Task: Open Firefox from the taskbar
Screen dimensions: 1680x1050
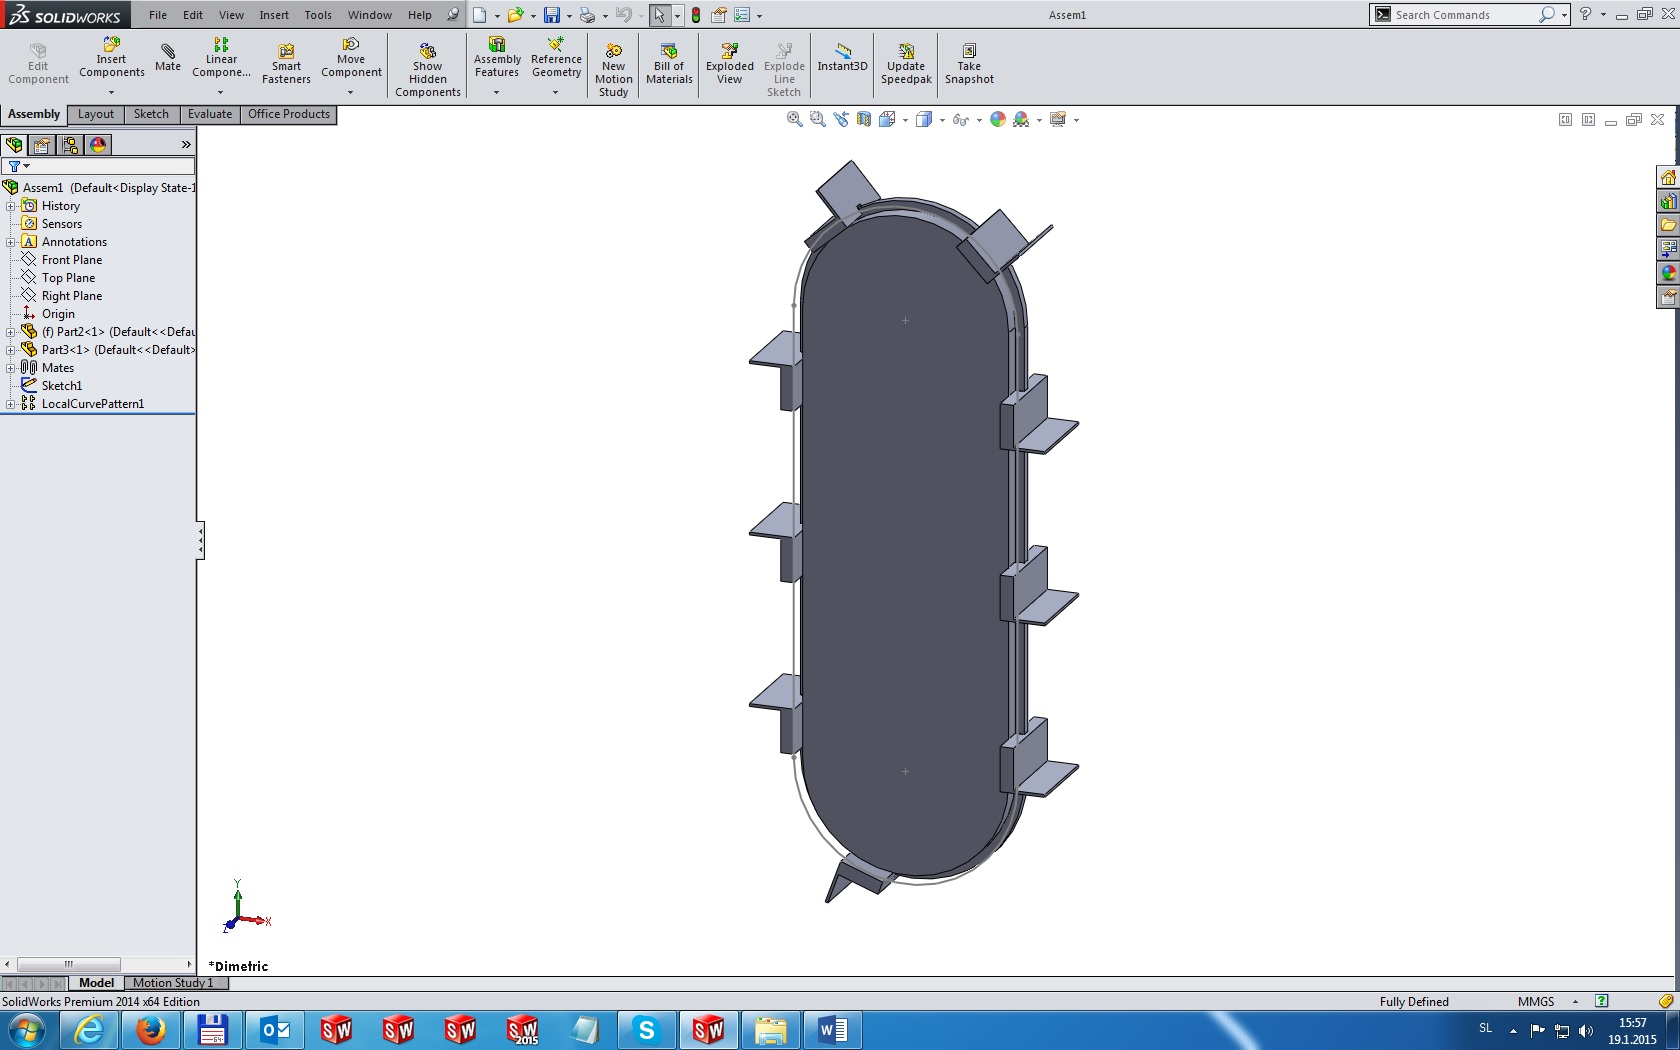Action: click(151, 1029)
